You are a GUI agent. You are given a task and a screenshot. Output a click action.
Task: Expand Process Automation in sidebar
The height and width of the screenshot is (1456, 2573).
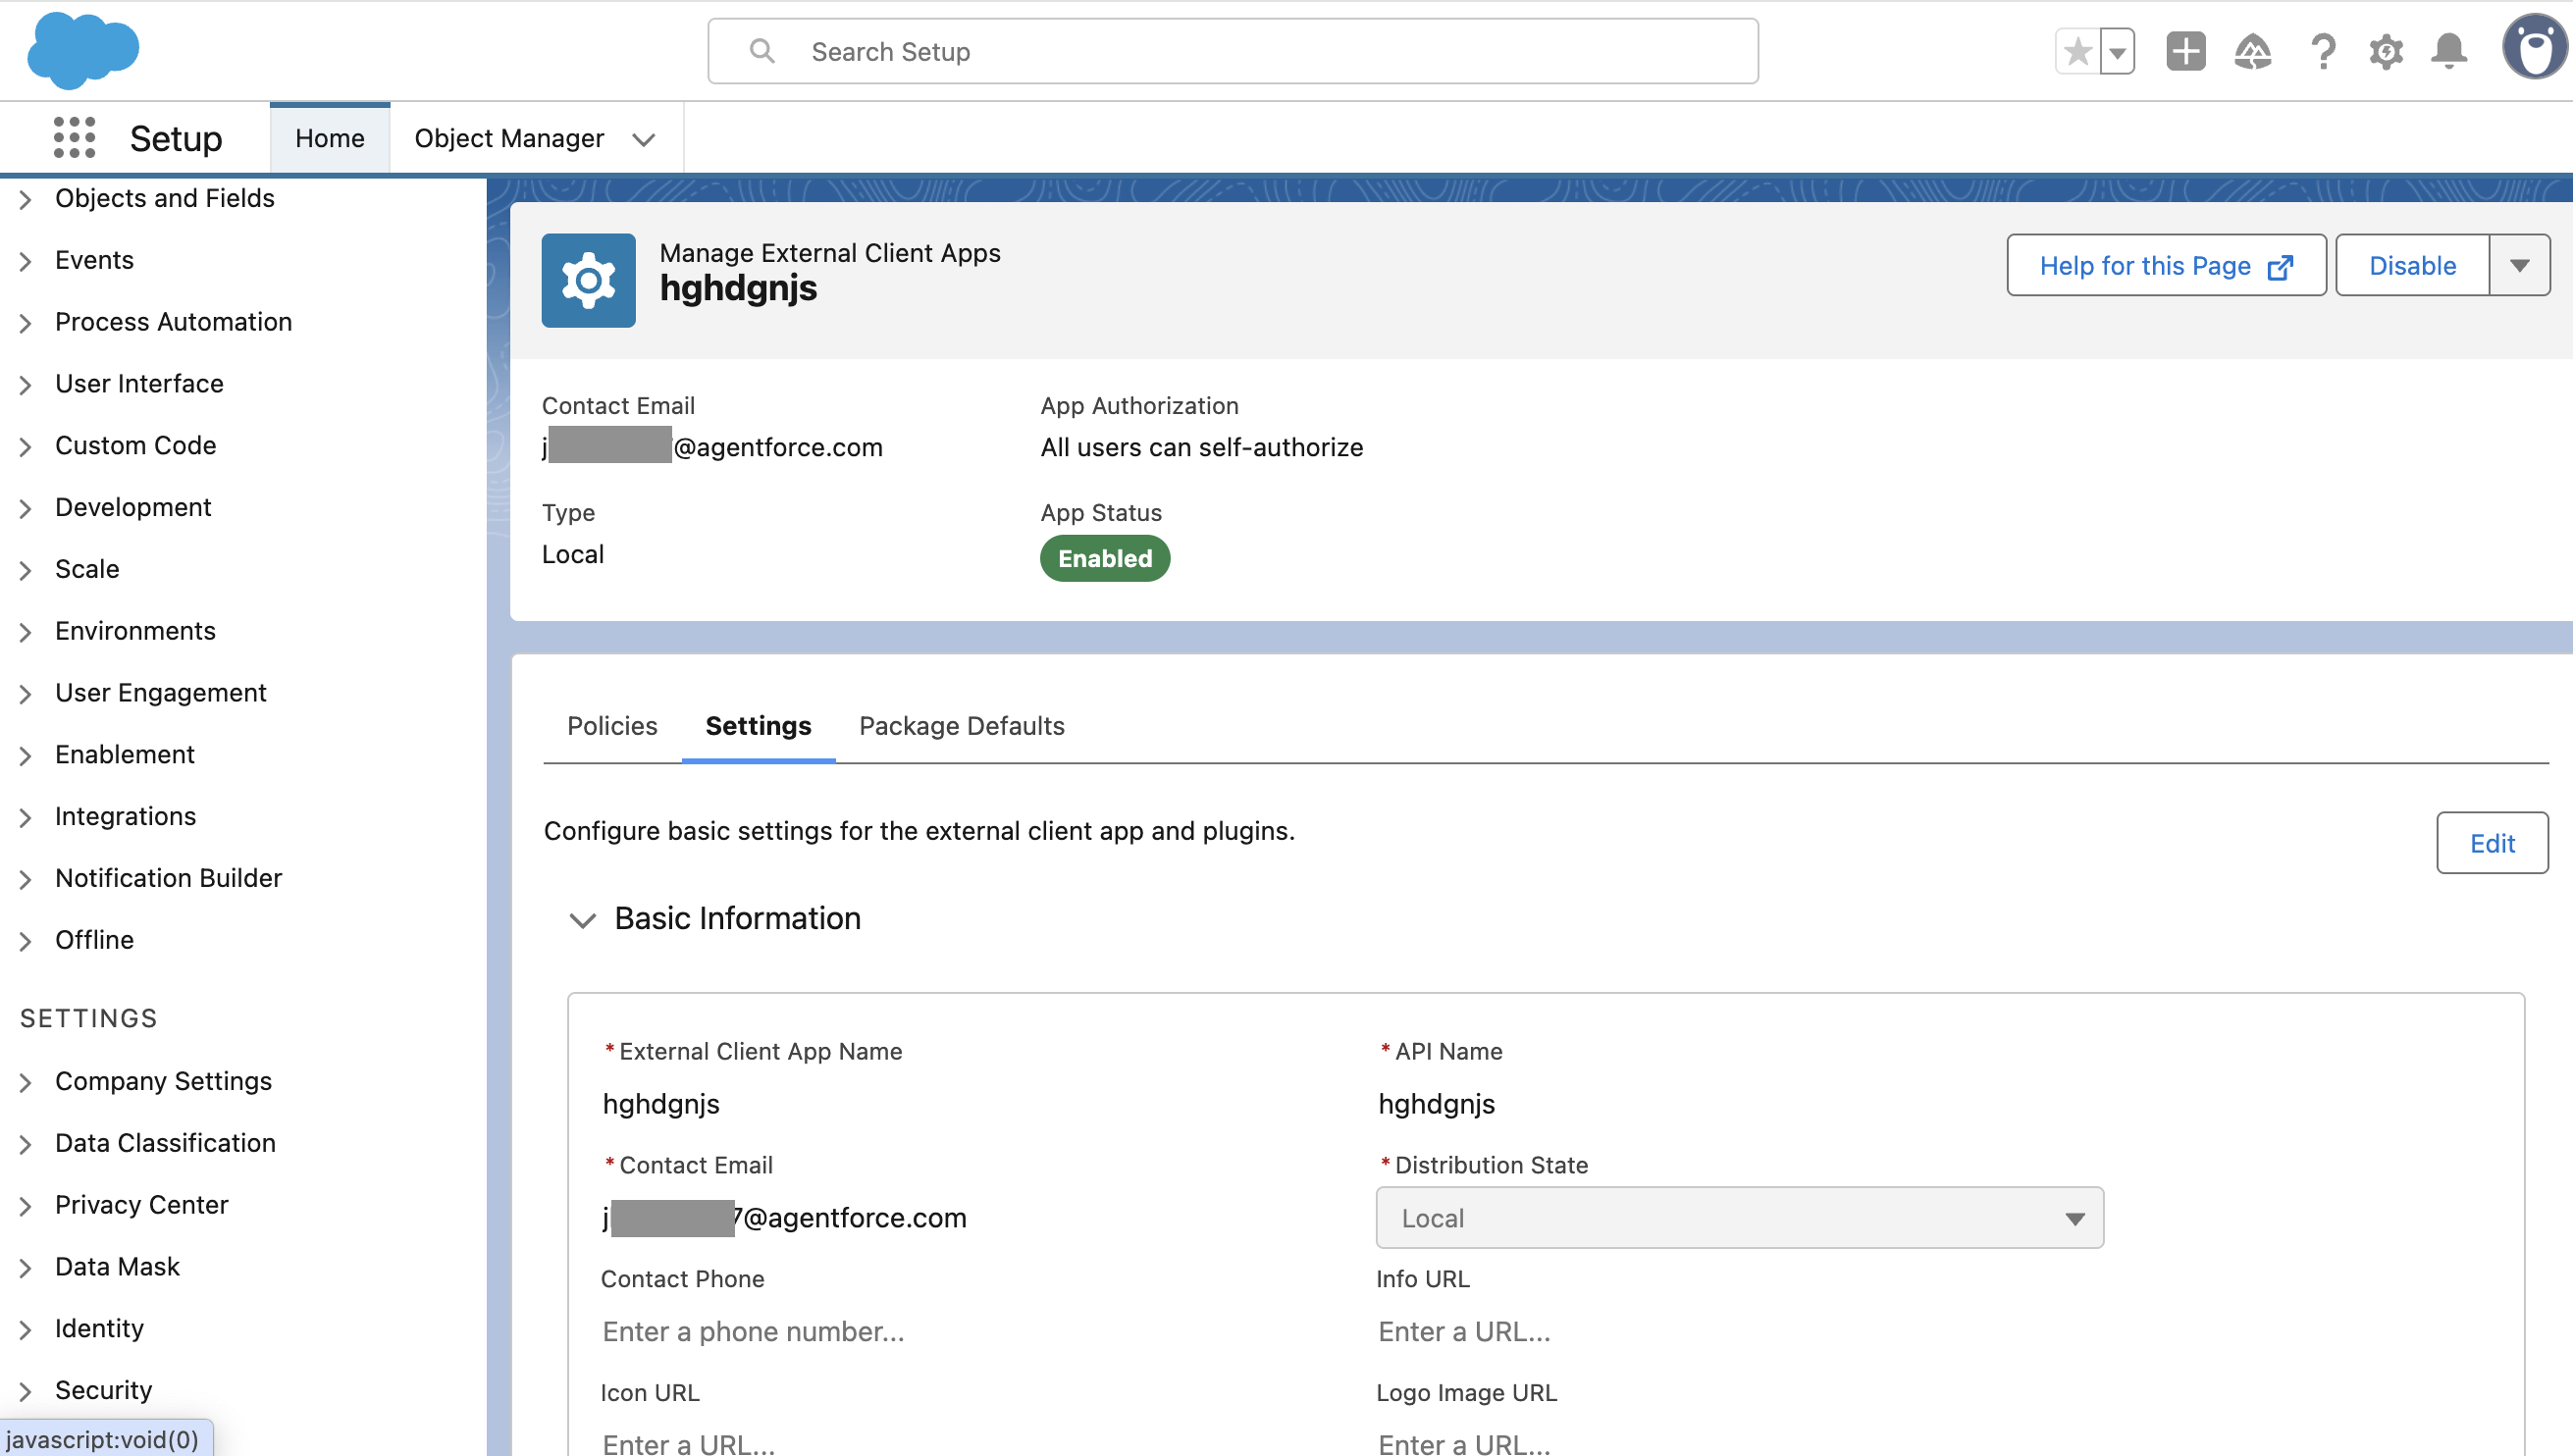(x=26, y=323)
